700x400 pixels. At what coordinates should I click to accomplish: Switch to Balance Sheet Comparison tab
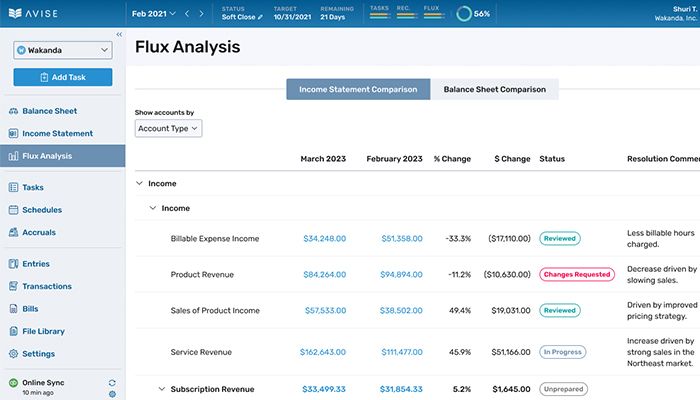[494, 89]
